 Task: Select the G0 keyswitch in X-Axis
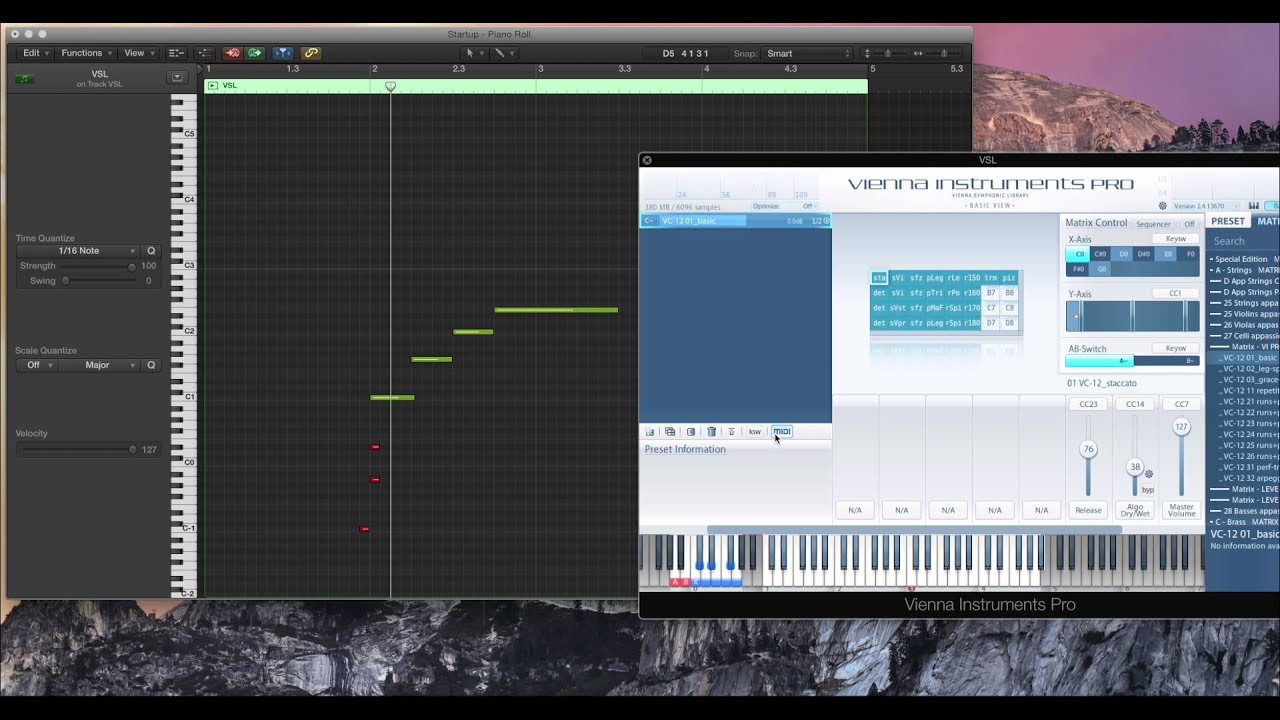point(1101,269)
